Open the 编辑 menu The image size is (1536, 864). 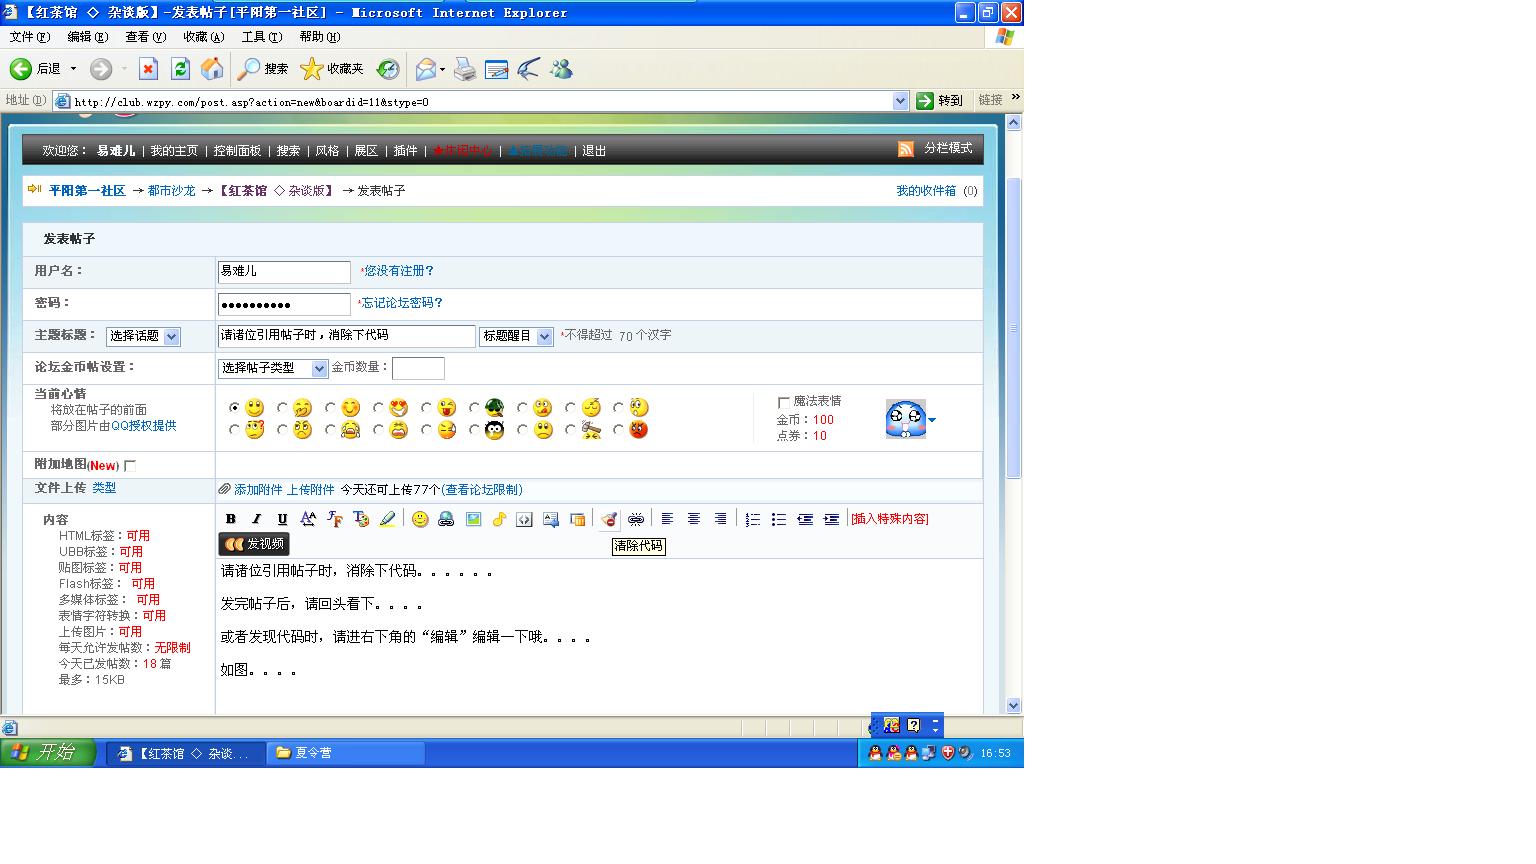[87, 37]
